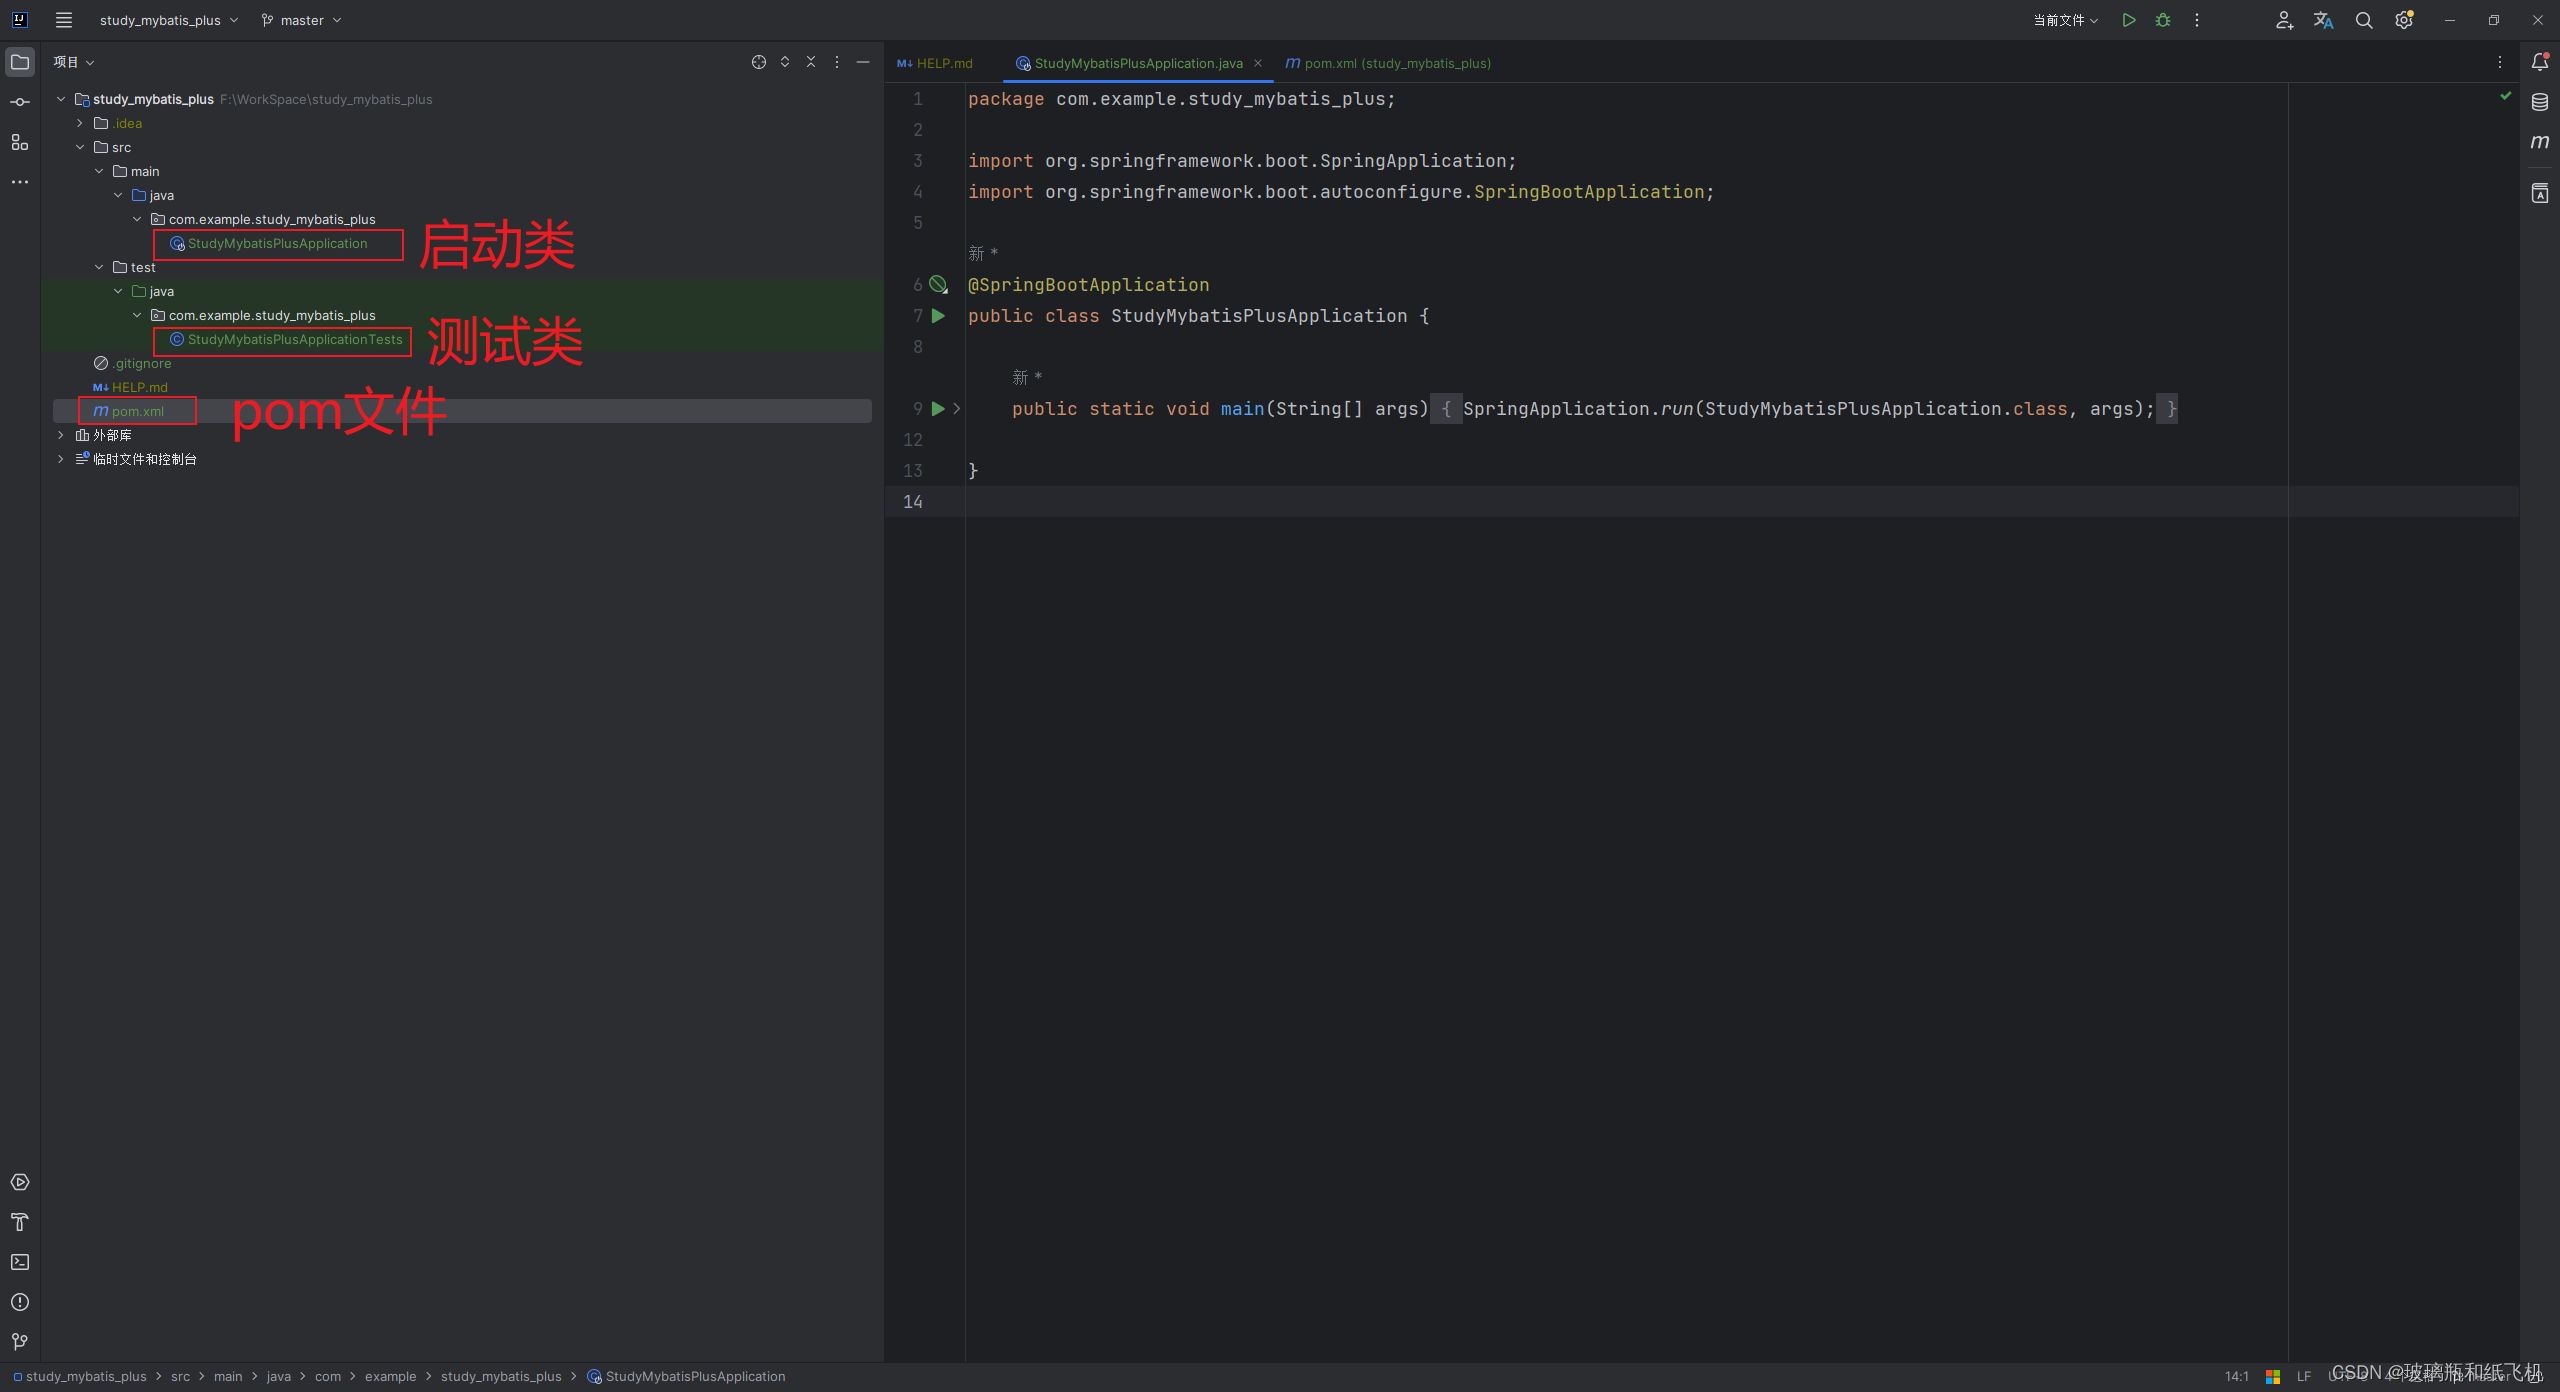
Task: Run the current file
Action: pos(2129,20)
